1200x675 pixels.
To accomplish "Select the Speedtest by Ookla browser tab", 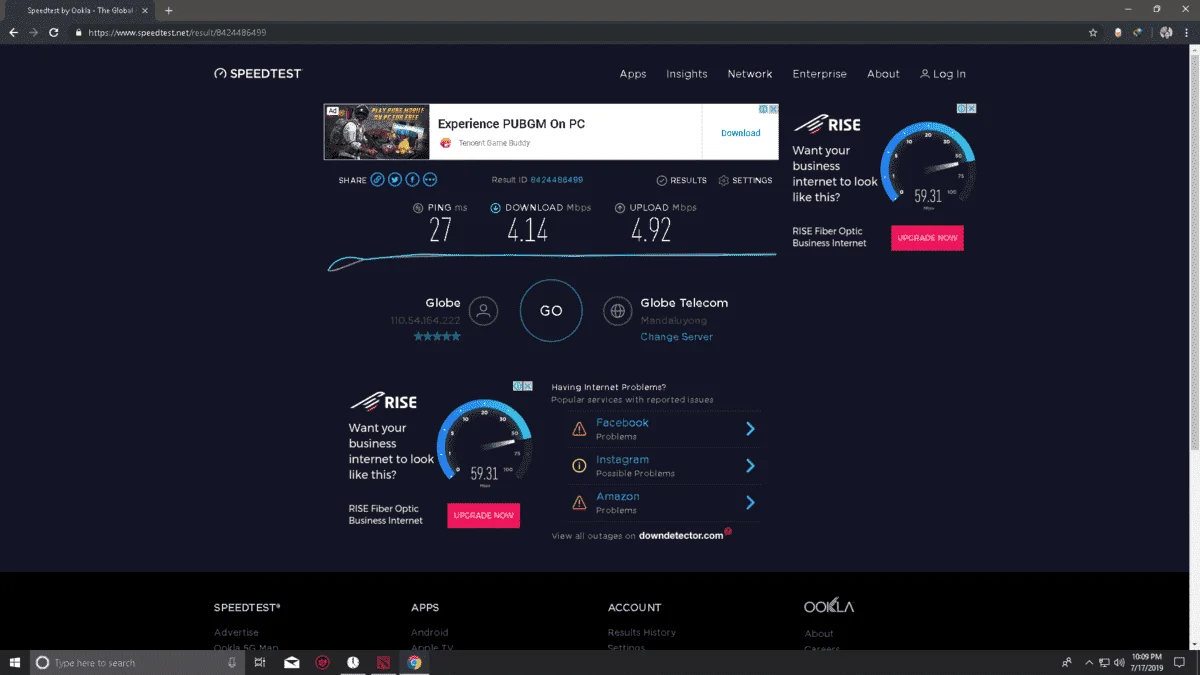I will (x=78, y=10).
